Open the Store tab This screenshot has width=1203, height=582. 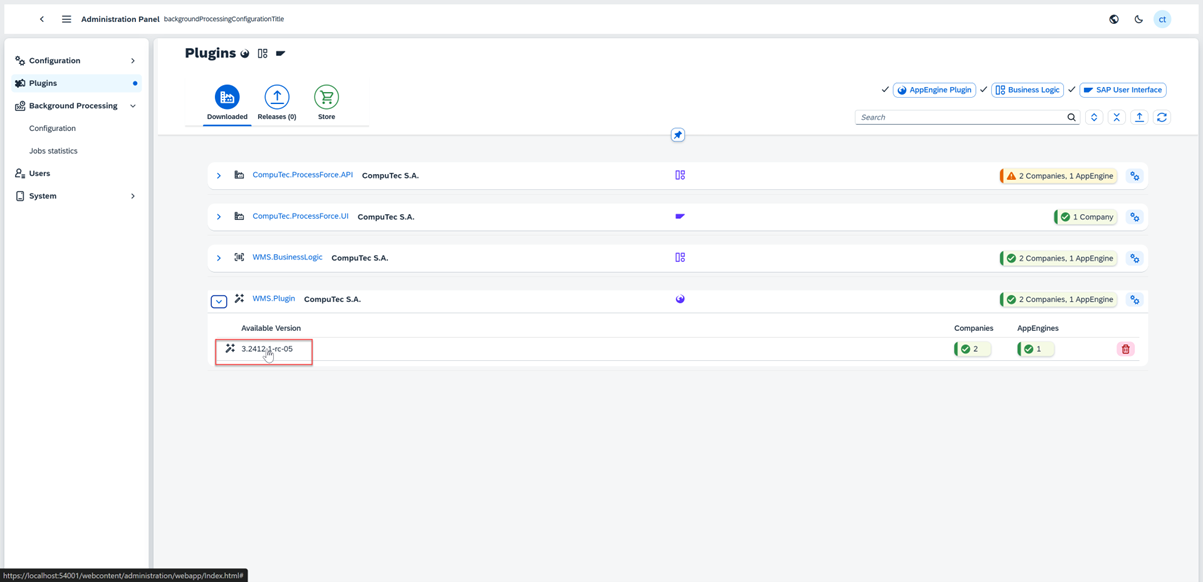[x=326, y=102]
